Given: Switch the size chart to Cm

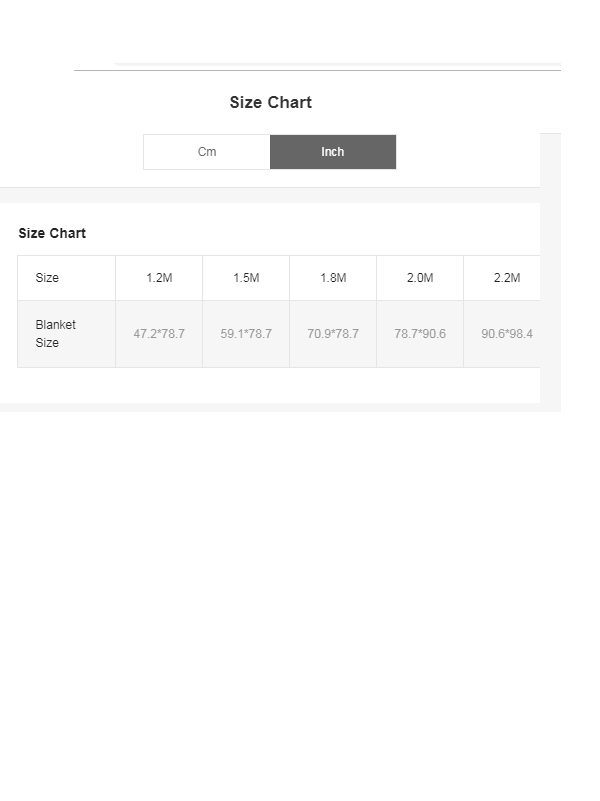Looking at the screenshot, I should coord(207,152).
